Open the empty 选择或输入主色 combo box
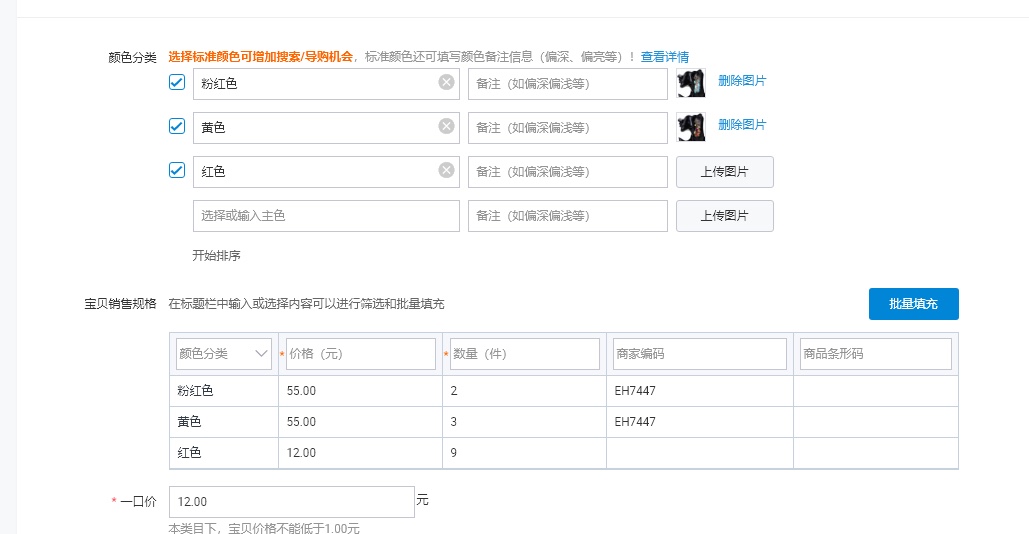 coord(326,216)
